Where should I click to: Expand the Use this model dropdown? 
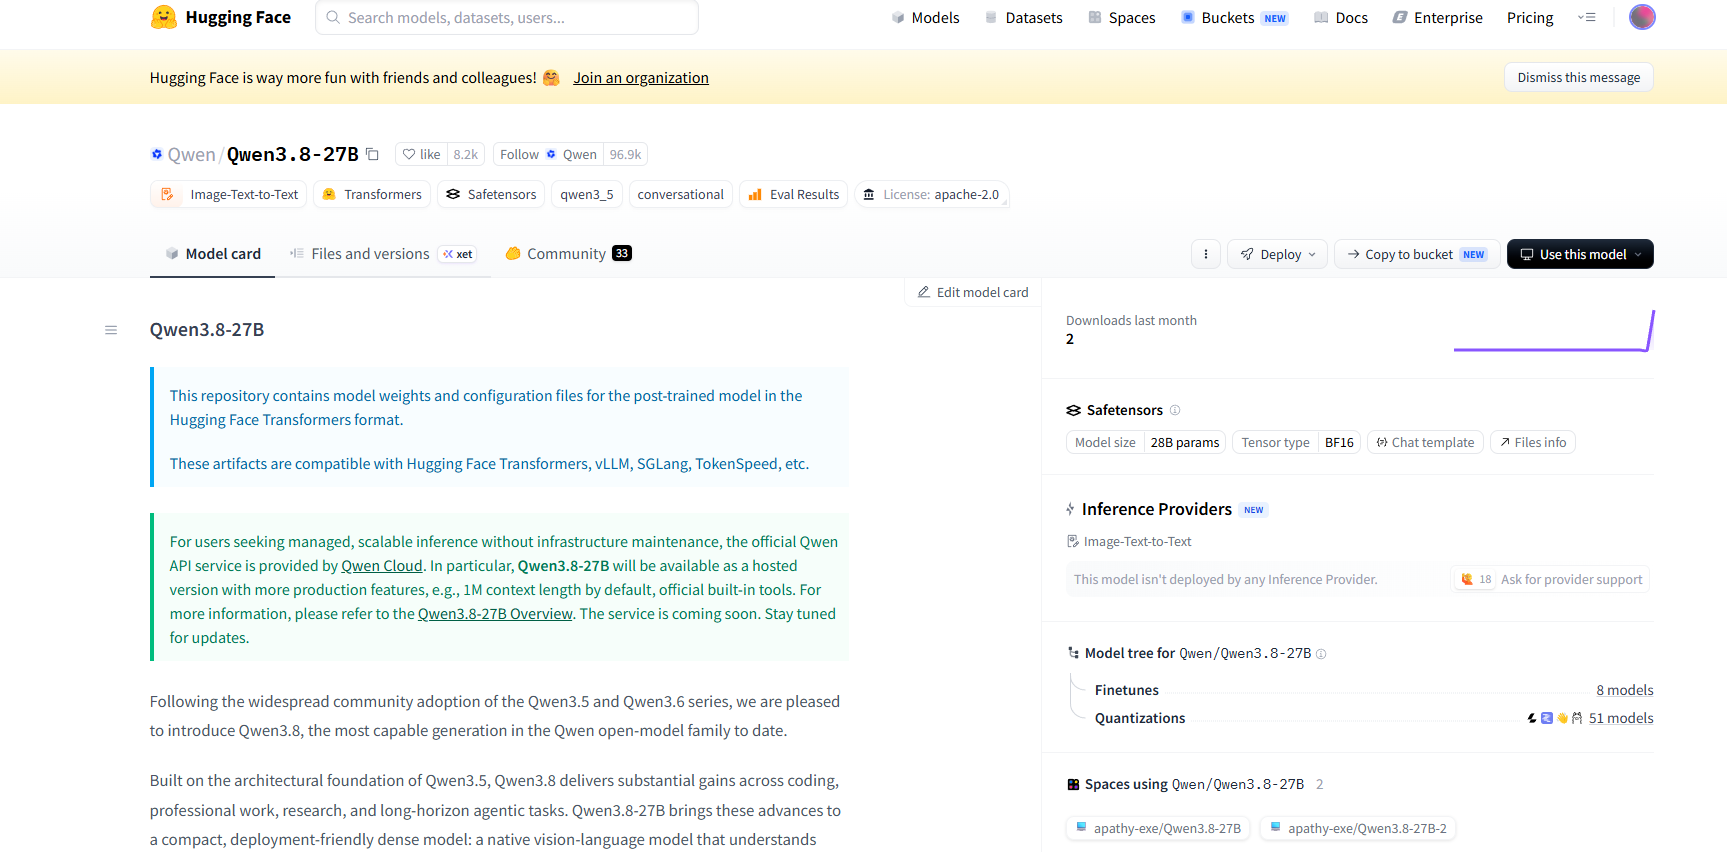pos(1580,254)
